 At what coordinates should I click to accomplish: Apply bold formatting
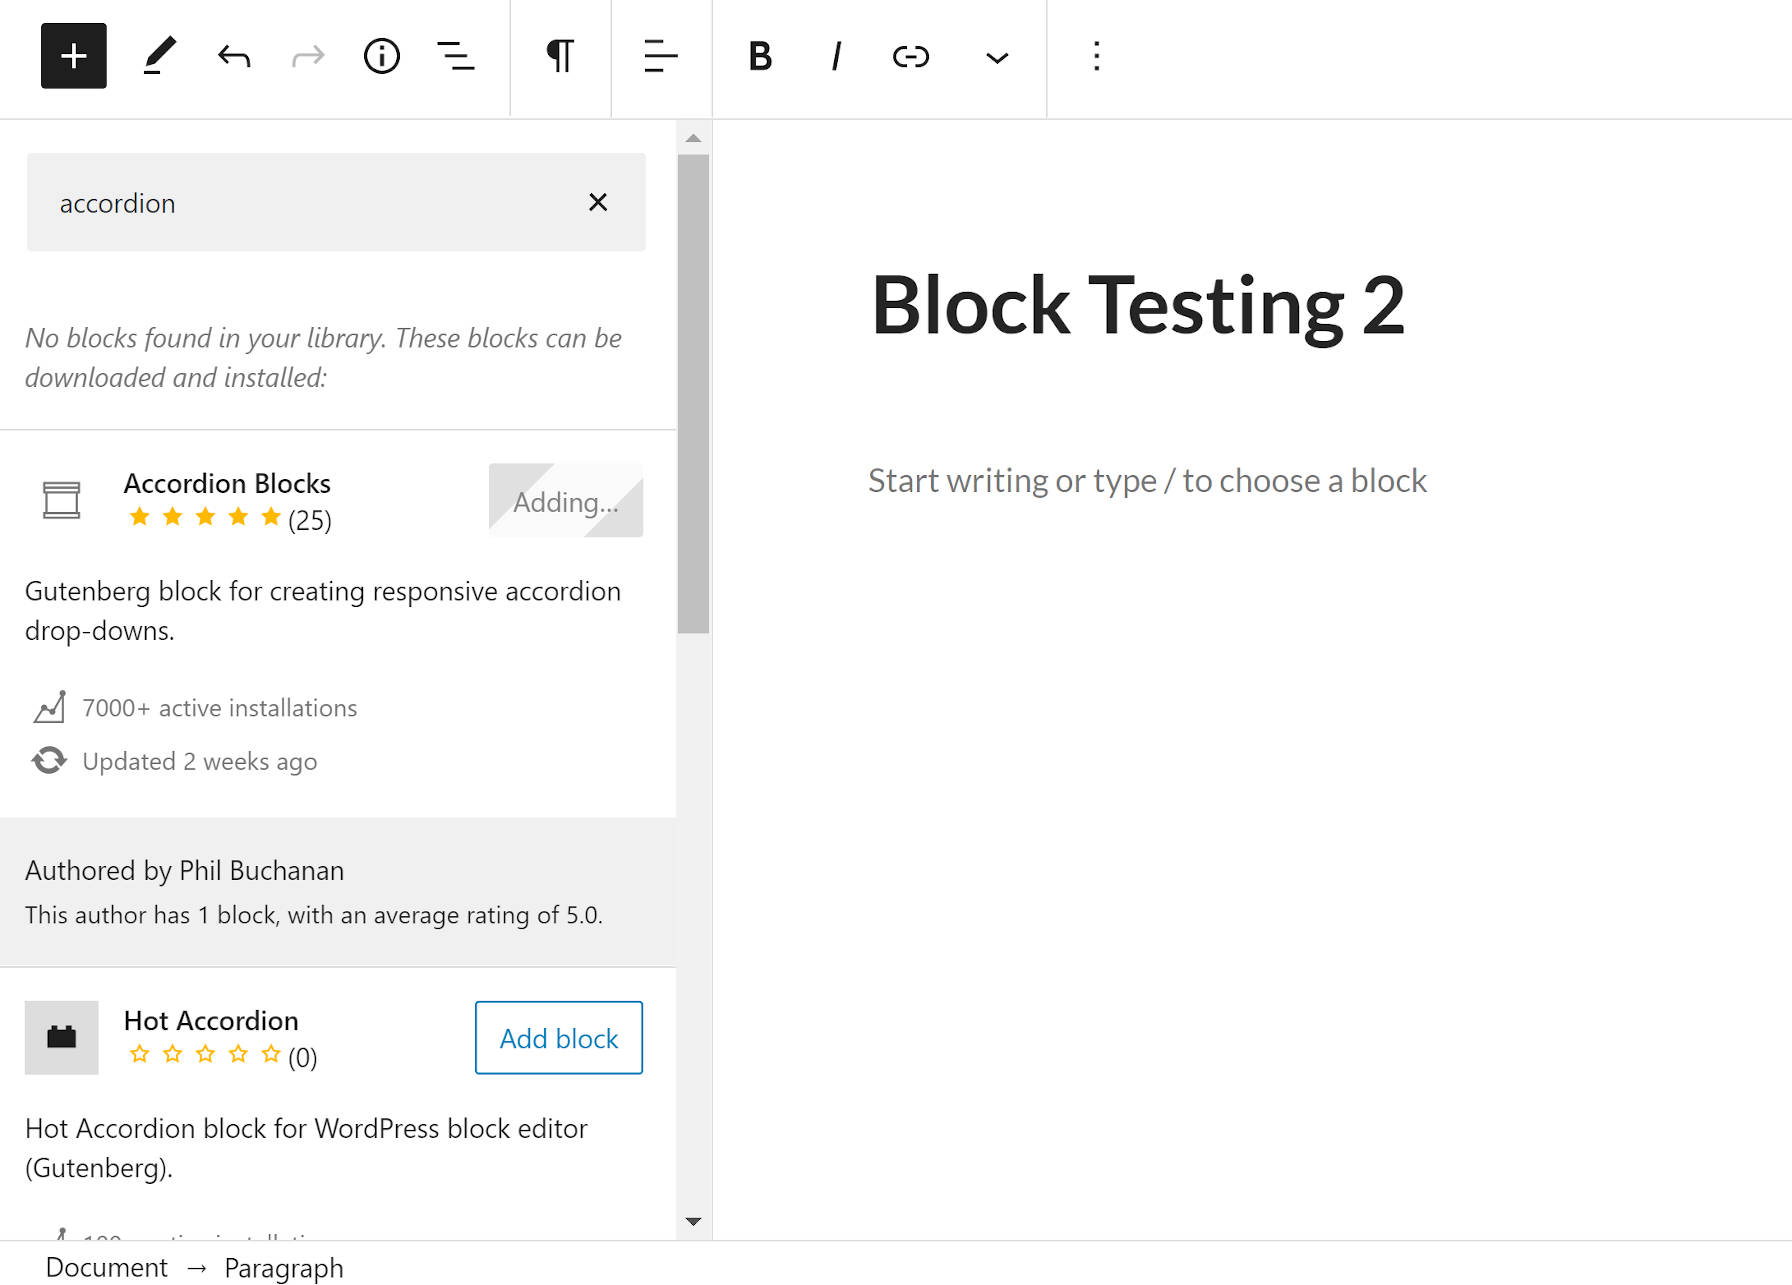tap(760, 57)
